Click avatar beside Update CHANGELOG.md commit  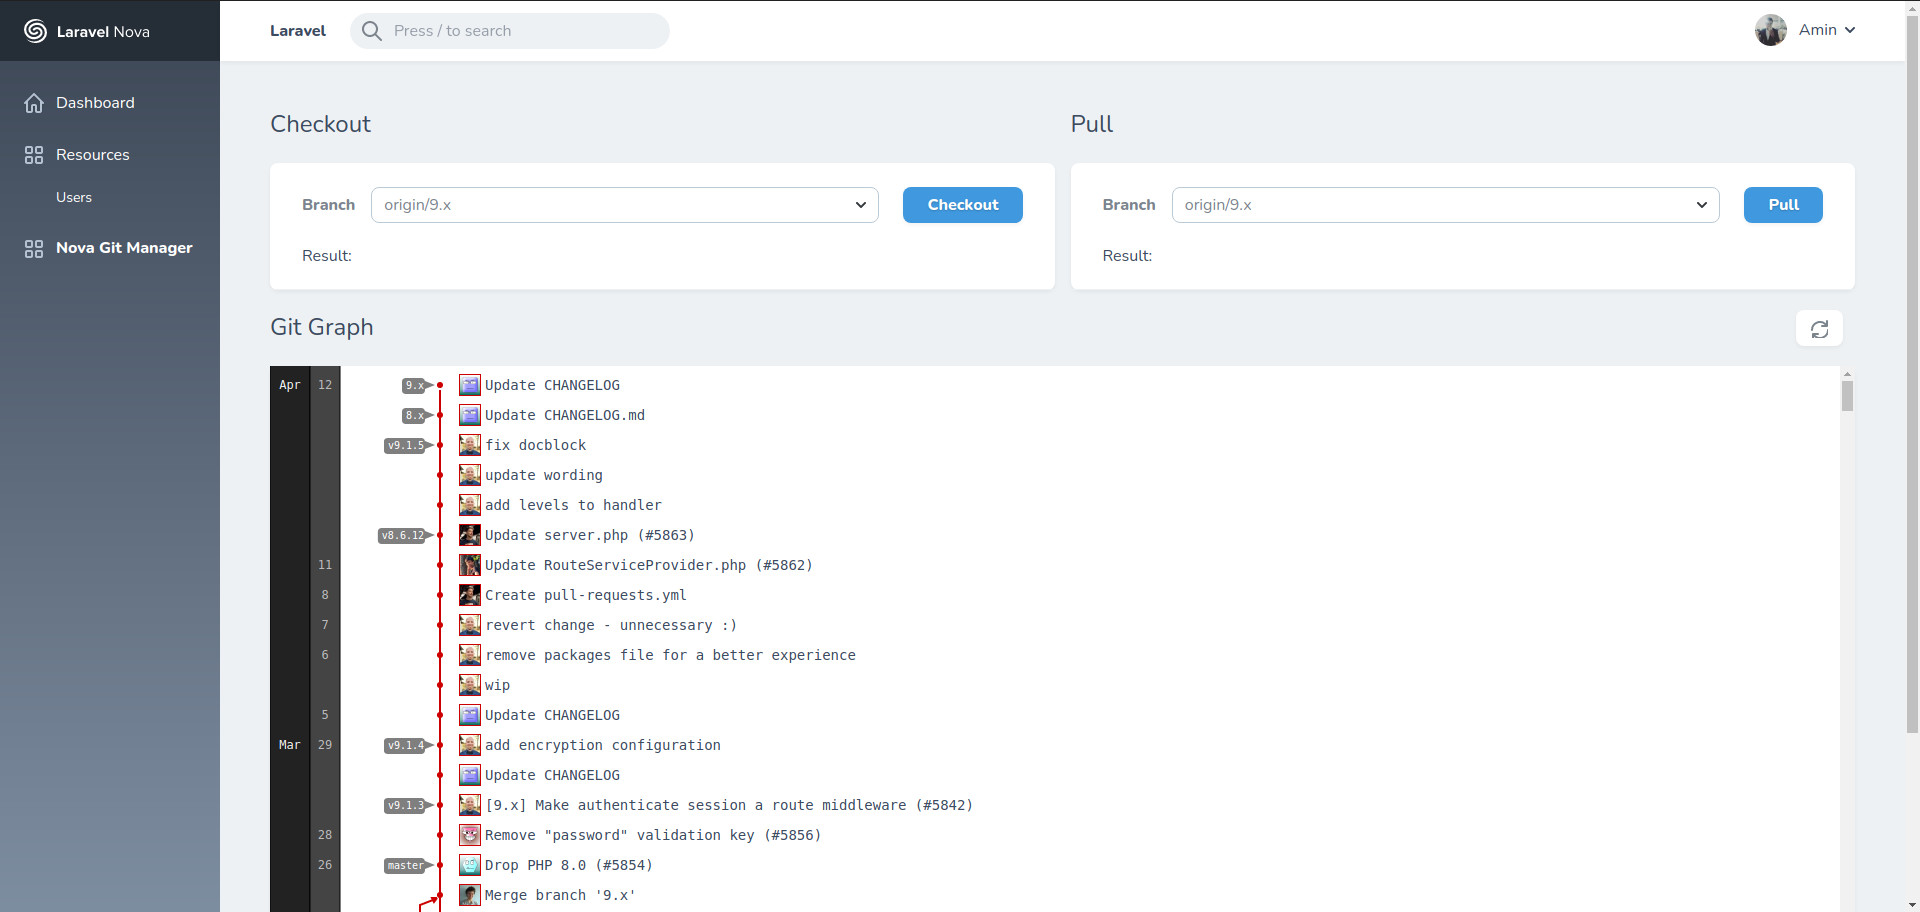click(x=470, y=415)
